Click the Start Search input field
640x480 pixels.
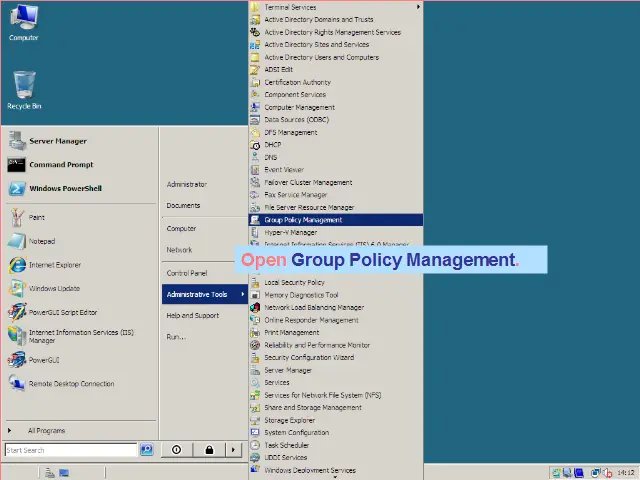coord(71,450)
